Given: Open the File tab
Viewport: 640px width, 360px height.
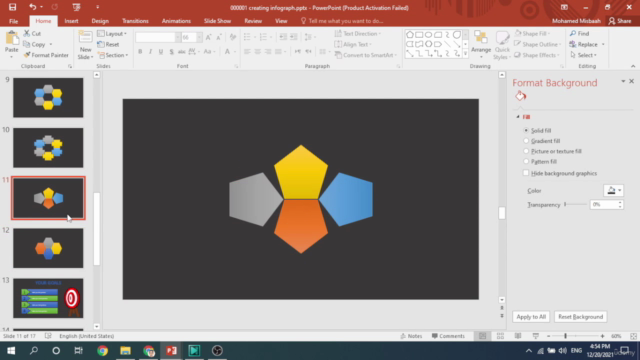Looking at the screenshot, I should (x=13, y=21).
